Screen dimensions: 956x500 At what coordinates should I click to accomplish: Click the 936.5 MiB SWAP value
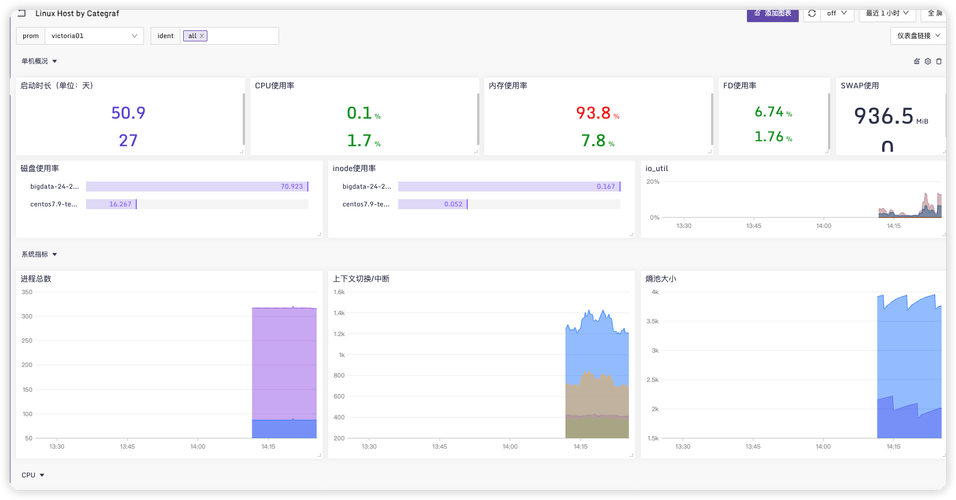tap(891, 115)
